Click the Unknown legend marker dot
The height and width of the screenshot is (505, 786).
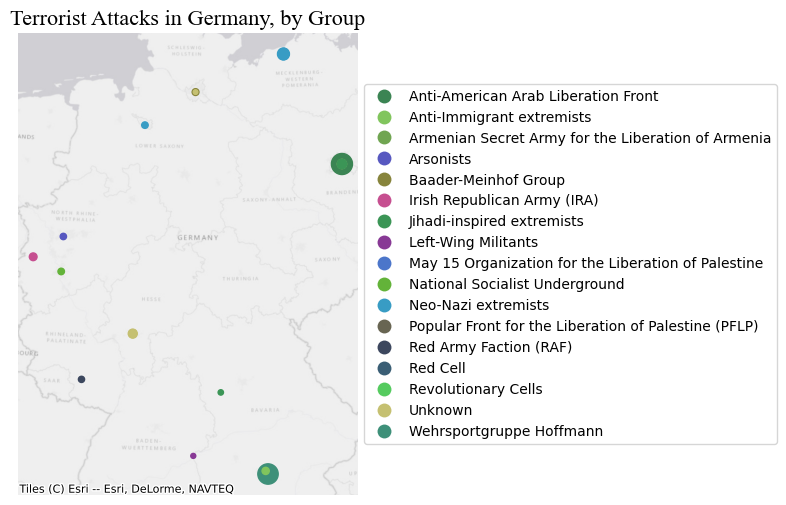click(x=384, y=410)
